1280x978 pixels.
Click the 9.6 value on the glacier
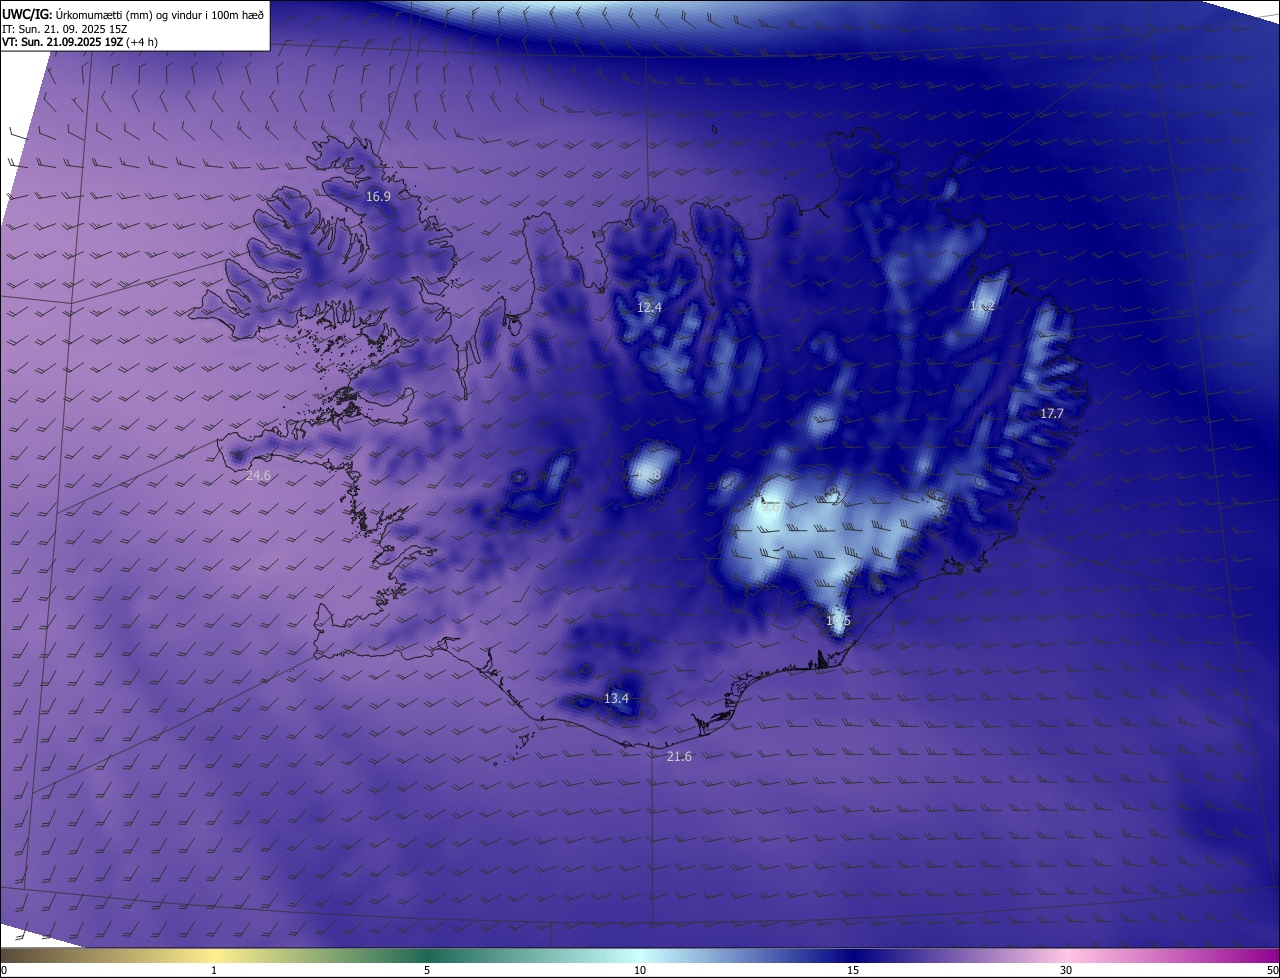point(770,508)
